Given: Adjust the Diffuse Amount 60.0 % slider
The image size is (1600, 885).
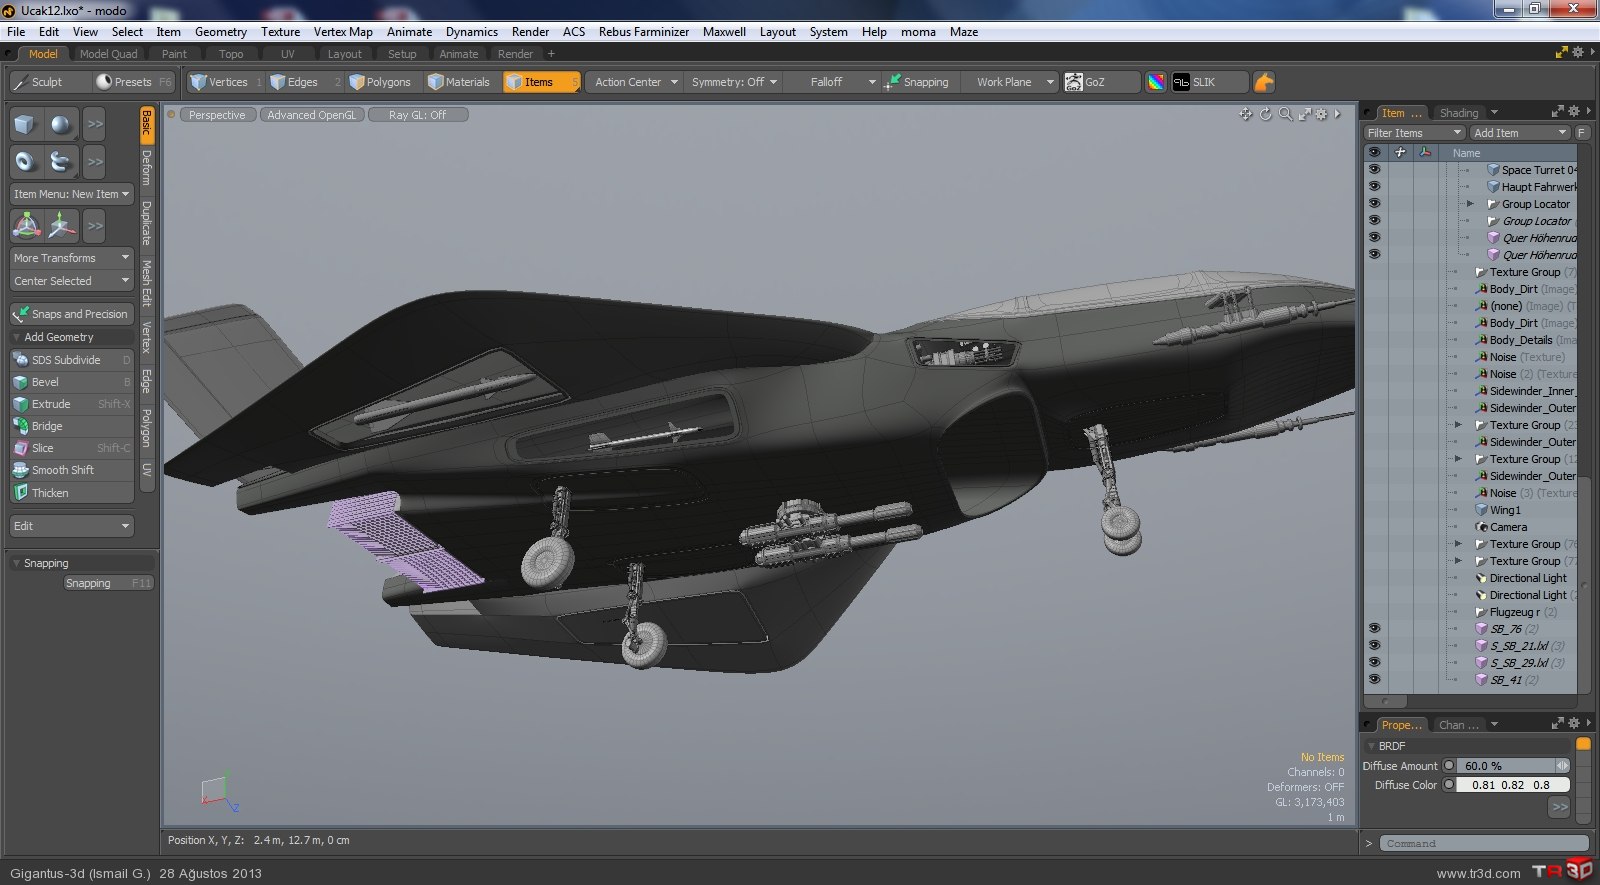Looking at the screenshot, I should pos(1515,766).
